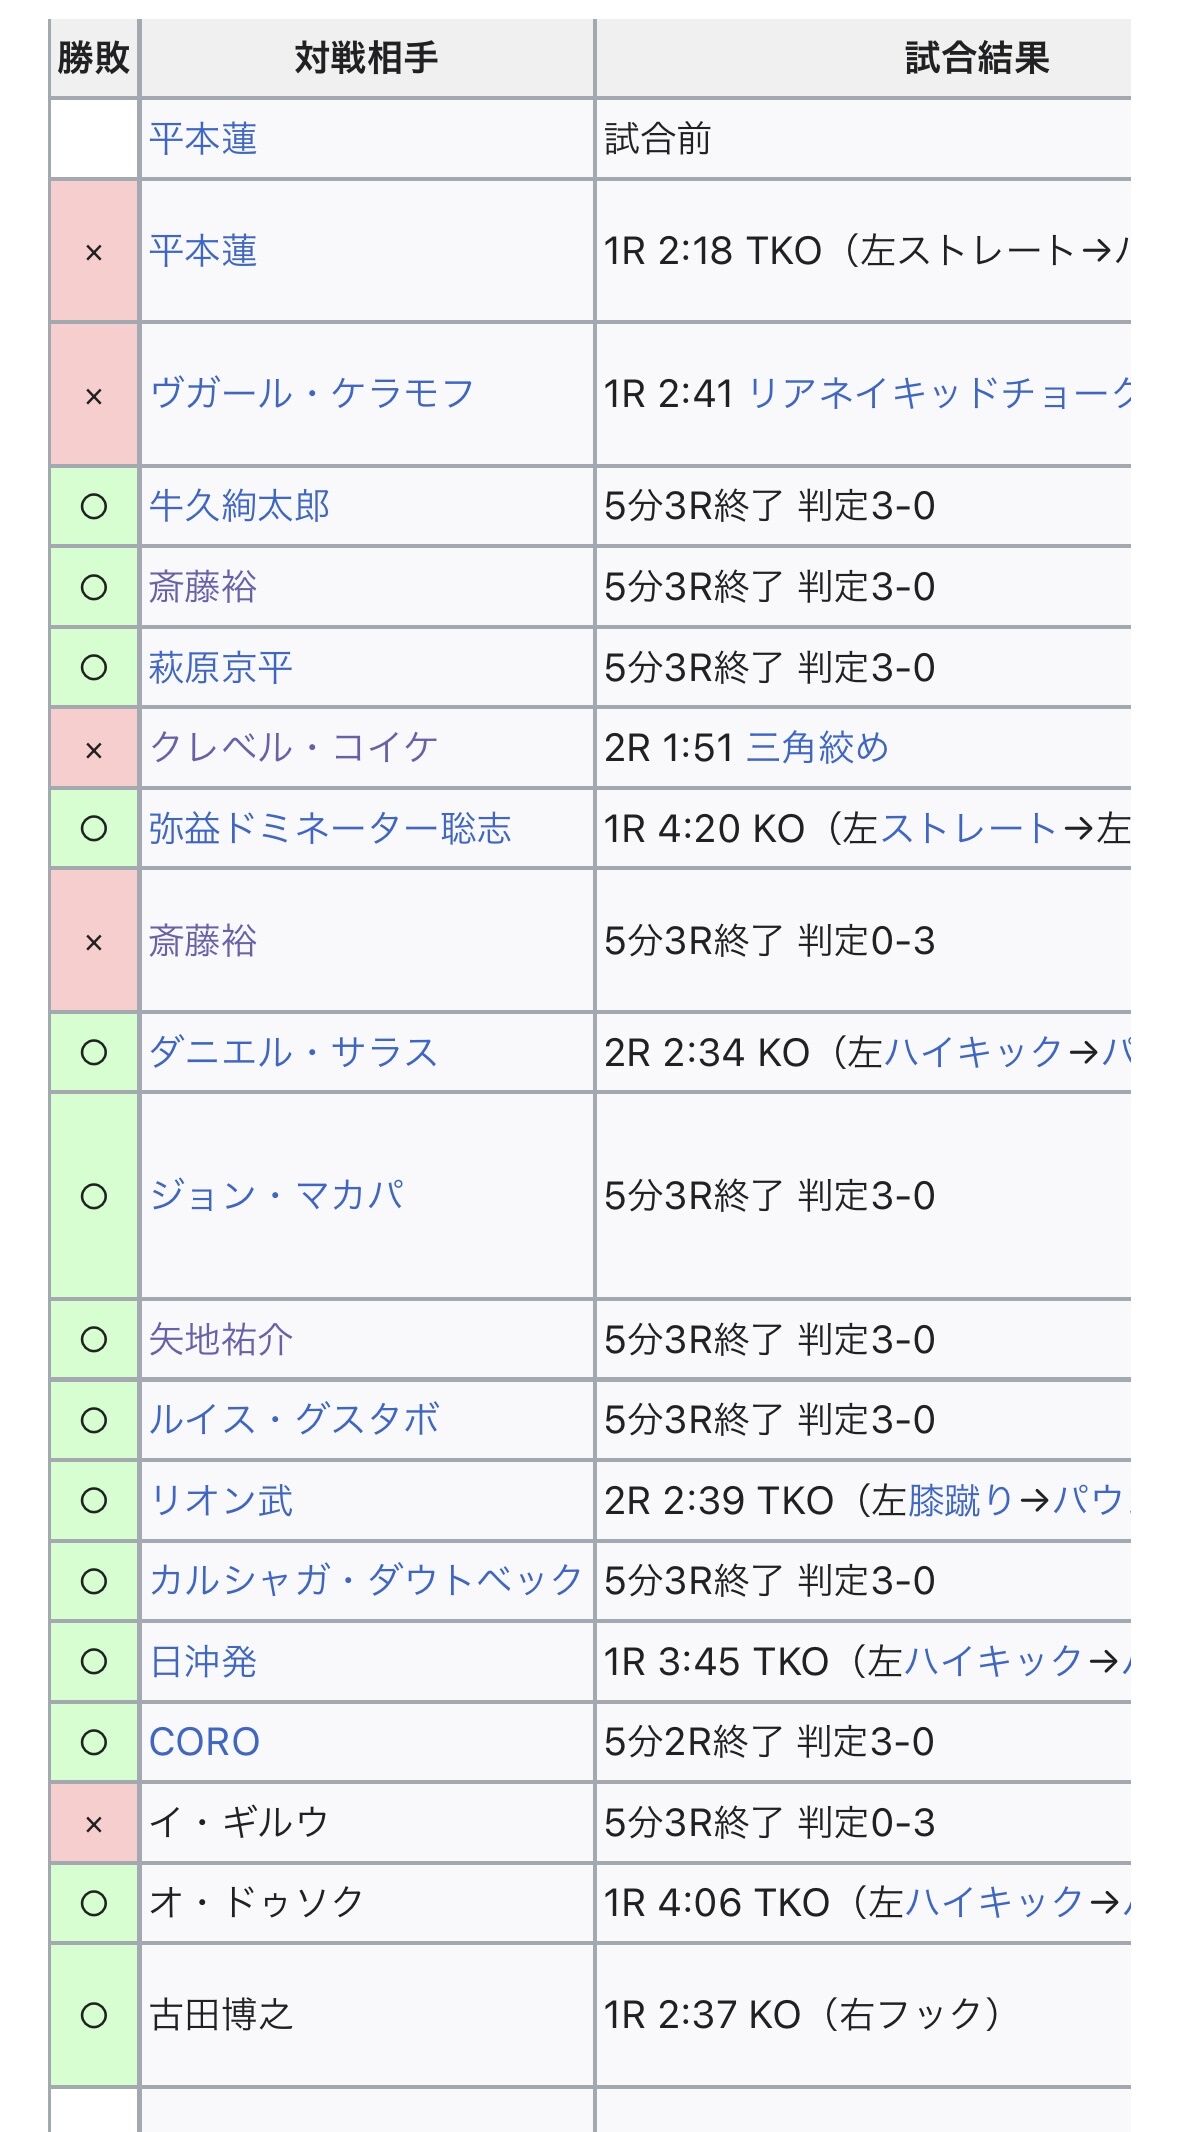This screenshot has height=2132, width=1179.
Task: Click the 対戦相手 column header
Action: (367, 58)
